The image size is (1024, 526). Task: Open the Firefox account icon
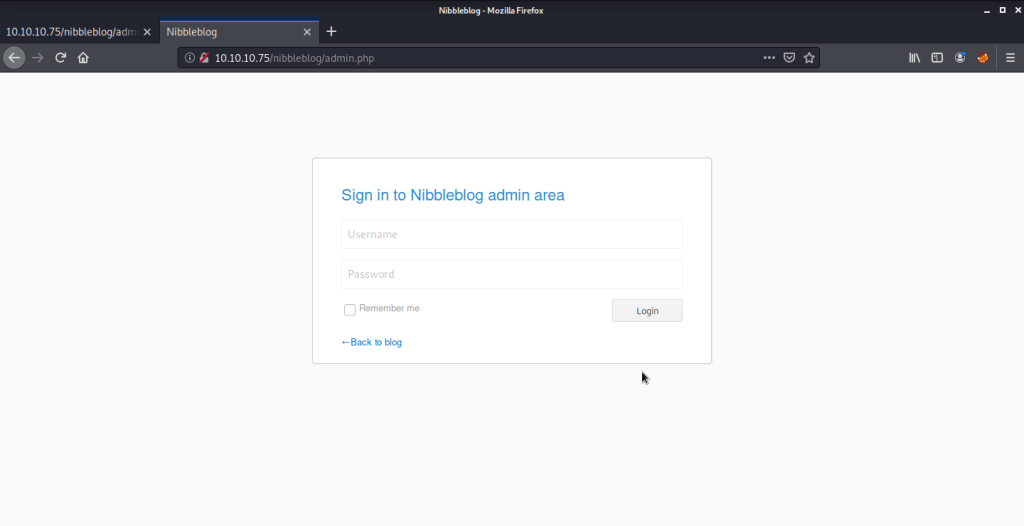(960, 58)
